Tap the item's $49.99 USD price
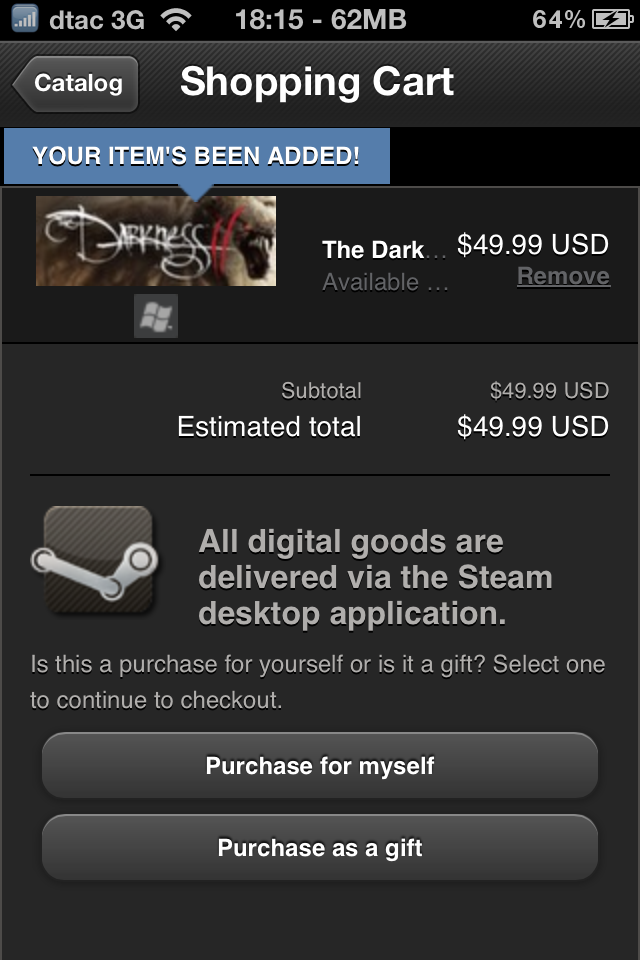Screen dimensions: 640x960 click(532, 244)
